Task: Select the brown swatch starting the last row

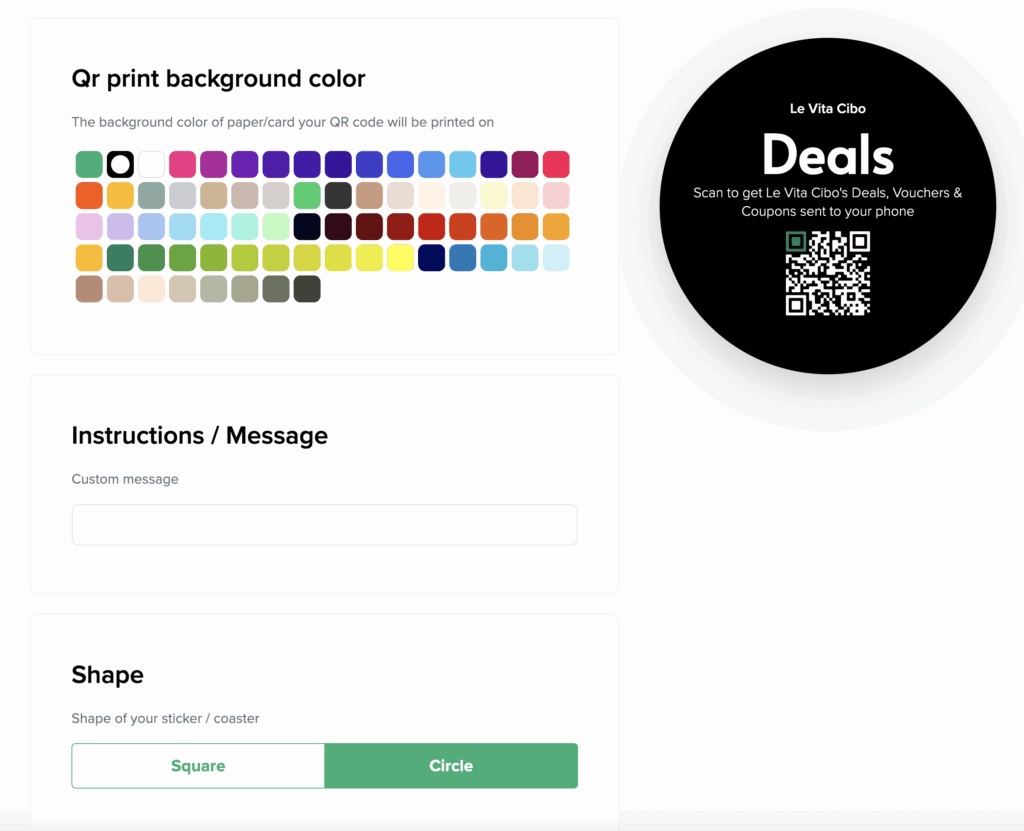Action: click(89, 289)
